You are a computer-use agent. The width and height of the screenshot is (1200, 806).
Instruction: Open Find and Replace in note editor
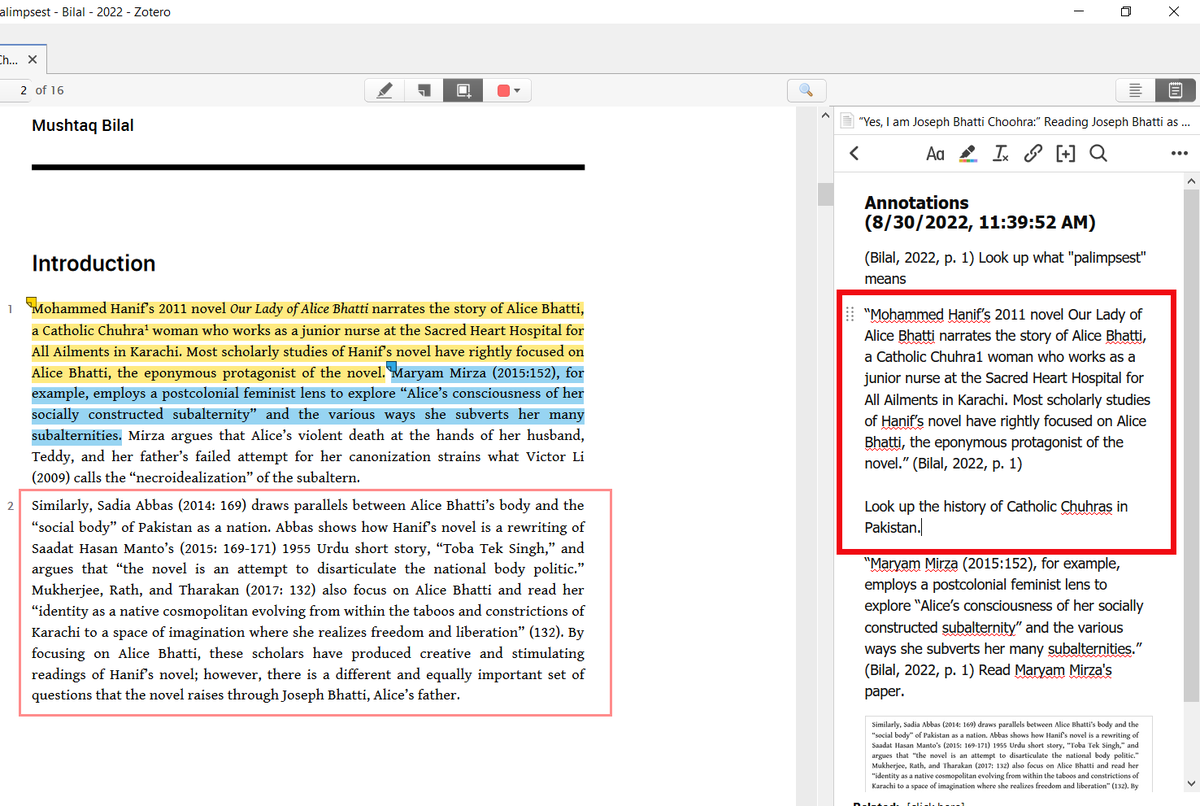click(x=1098, y=153)
